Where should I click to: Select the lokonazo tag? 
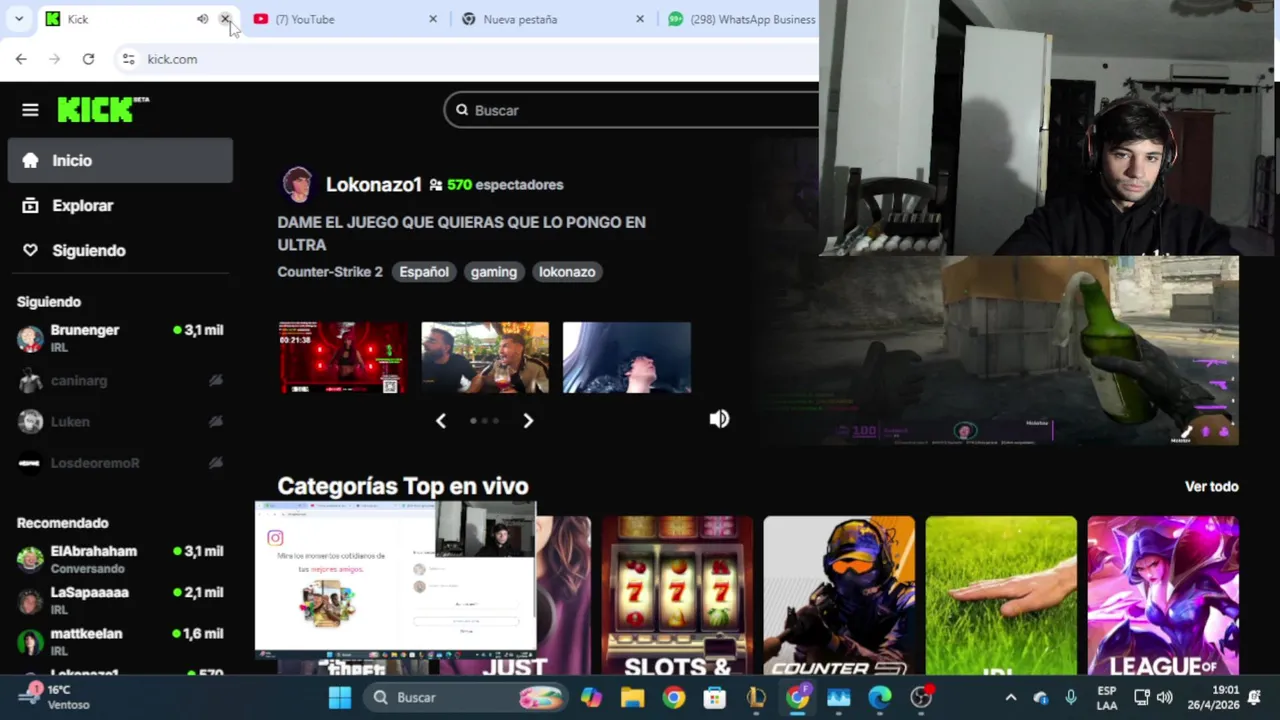[x=567, y=272]
